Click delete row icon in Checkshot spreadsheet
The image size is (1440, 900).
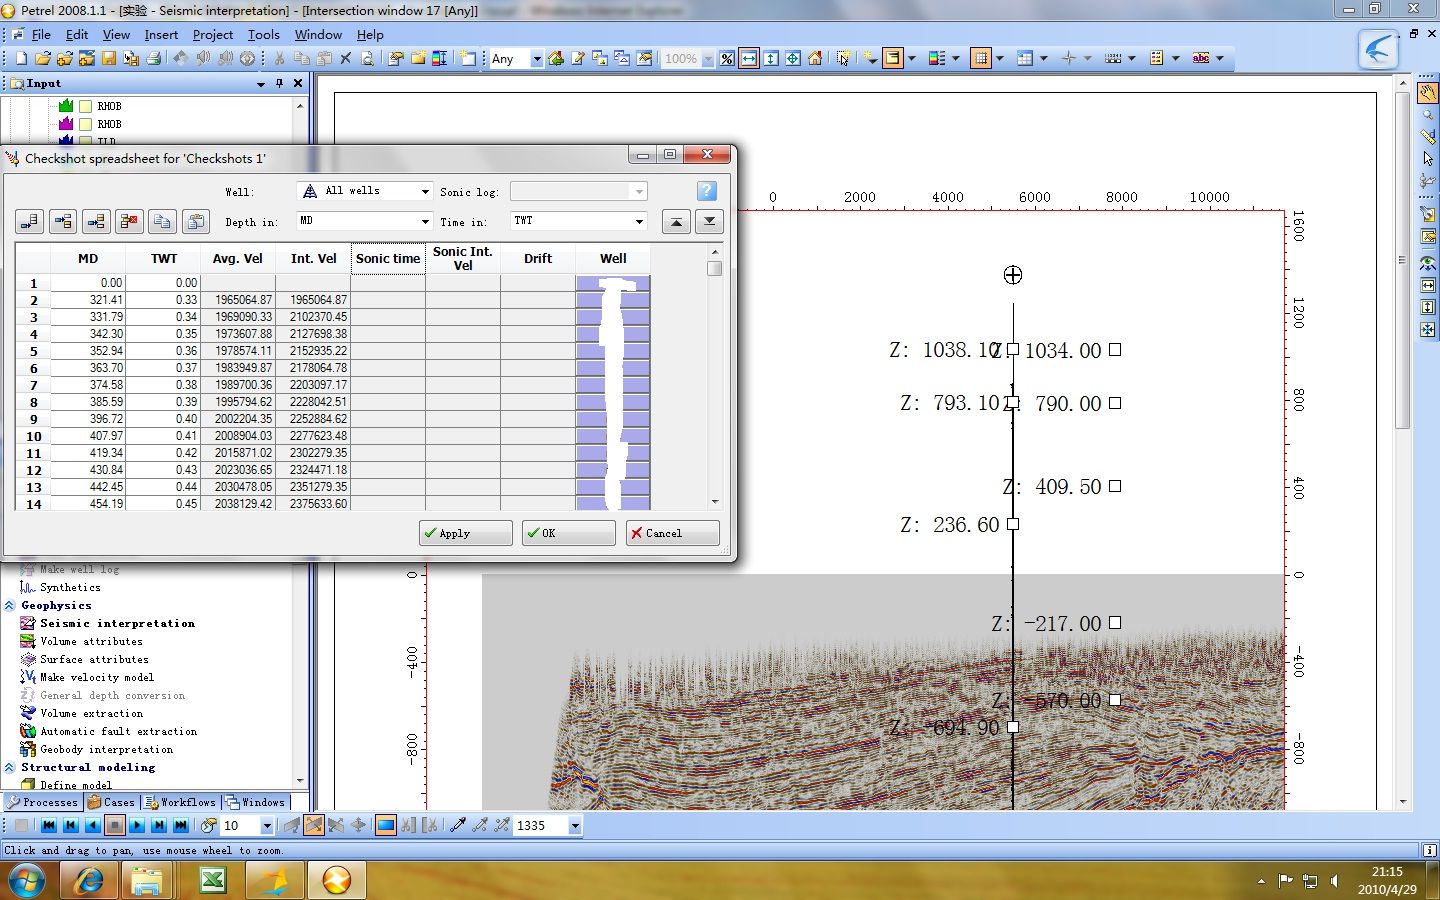point(129,221)
